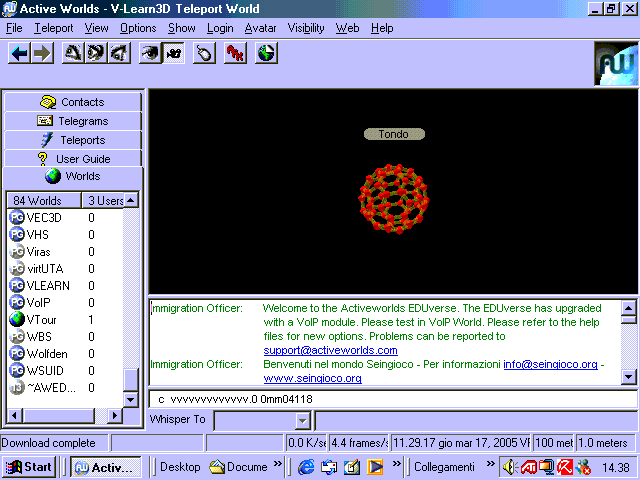Click chat window scroll-up arrow
This screenshot has height=480, width=640.
pos(629,308)
